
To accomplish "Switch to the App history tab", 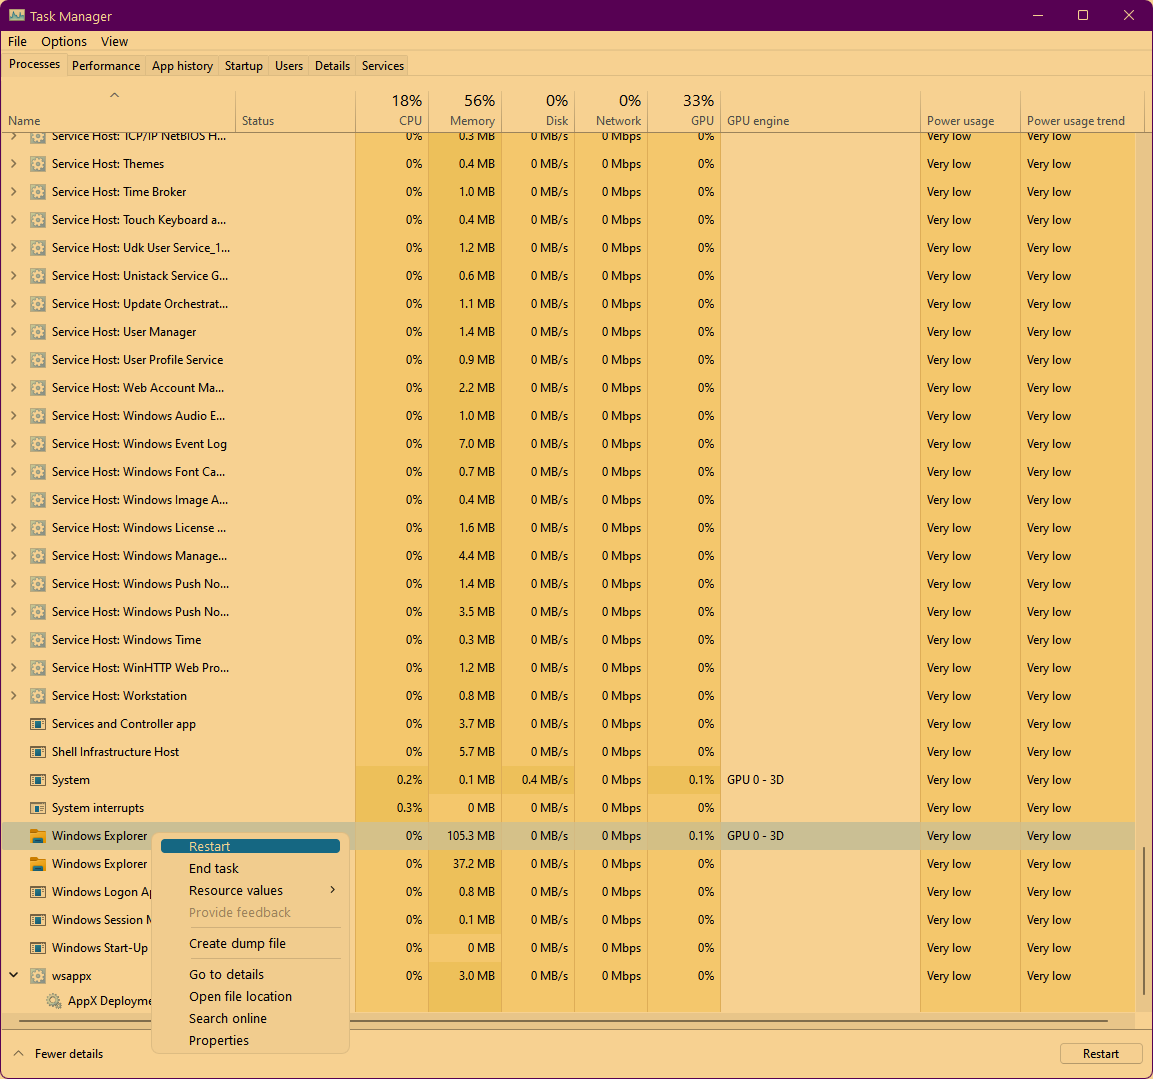I will click(182, 65).
